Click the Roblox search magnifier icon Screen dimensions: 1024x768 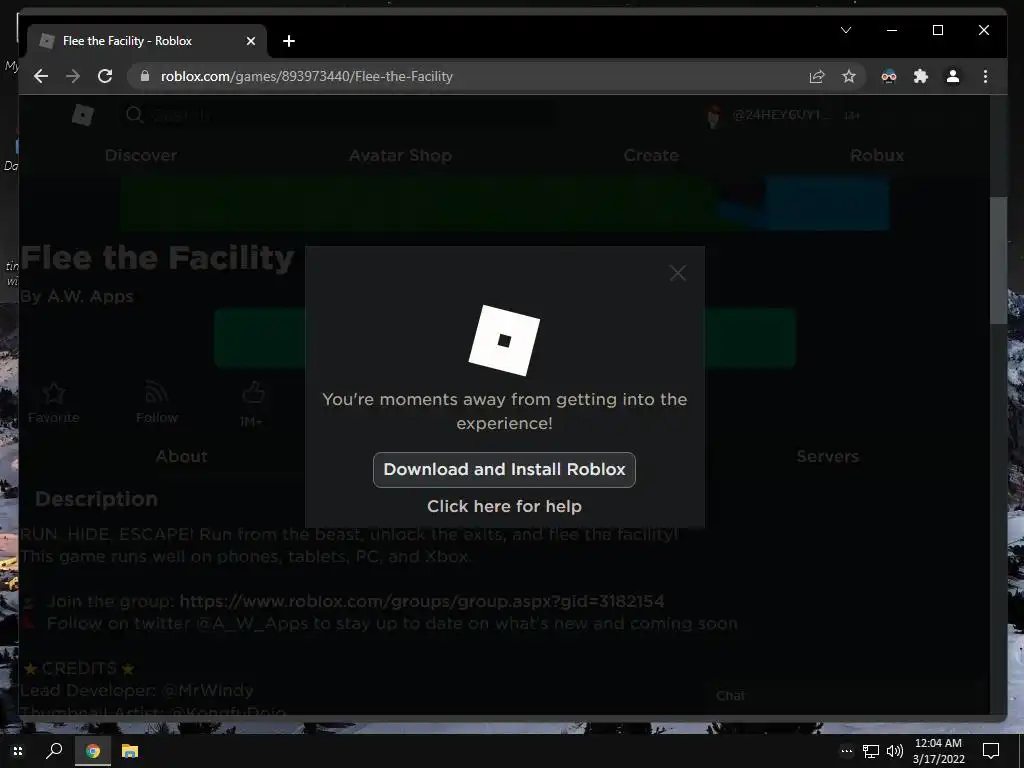coord(134,115)
